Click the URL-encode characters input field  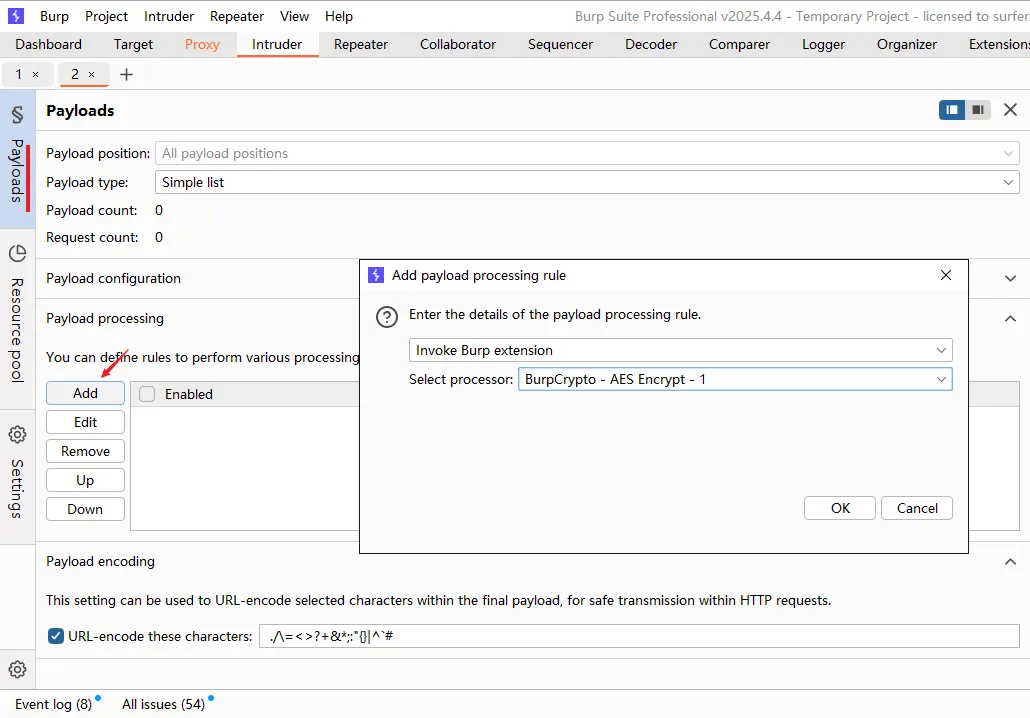coord(639,636)
